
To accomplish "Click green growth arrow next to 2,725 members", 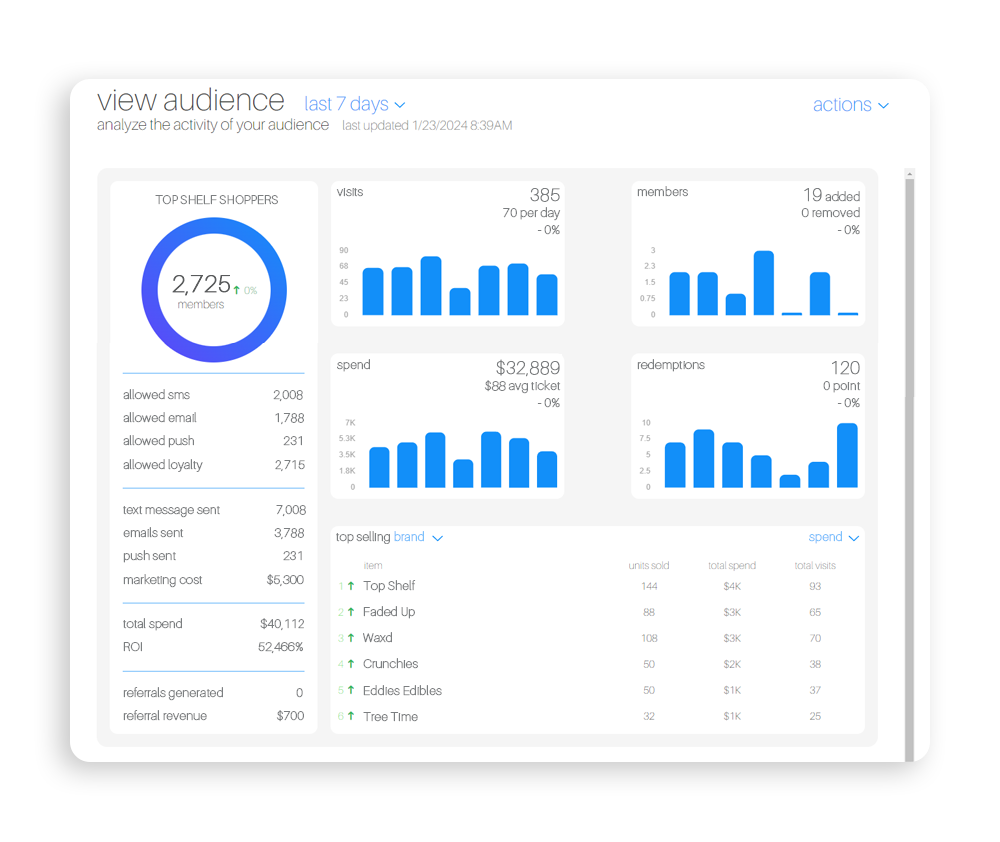I will pos(237,290).
